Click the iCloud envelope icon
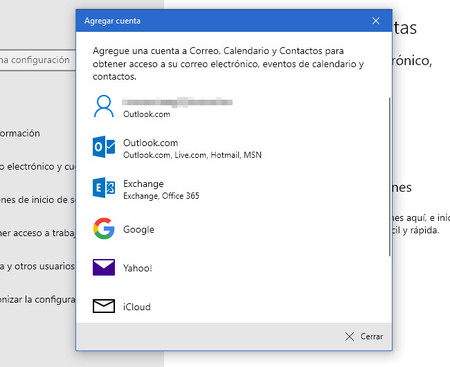This screenshot has height=367, width=450. (x=104, y=306)
